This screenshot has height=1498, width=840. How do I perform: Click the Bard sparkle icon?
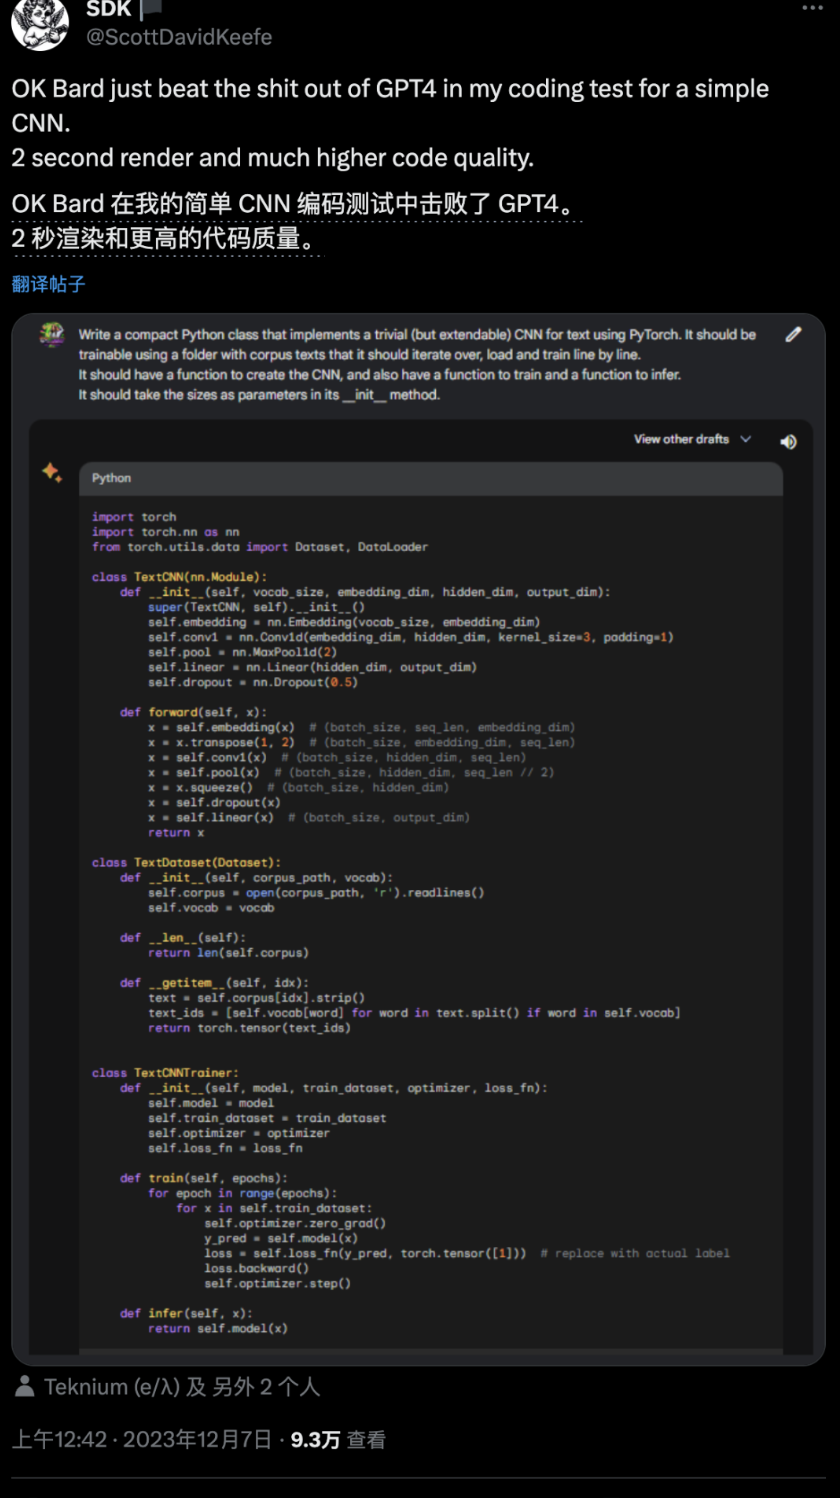tap(52, 472)
